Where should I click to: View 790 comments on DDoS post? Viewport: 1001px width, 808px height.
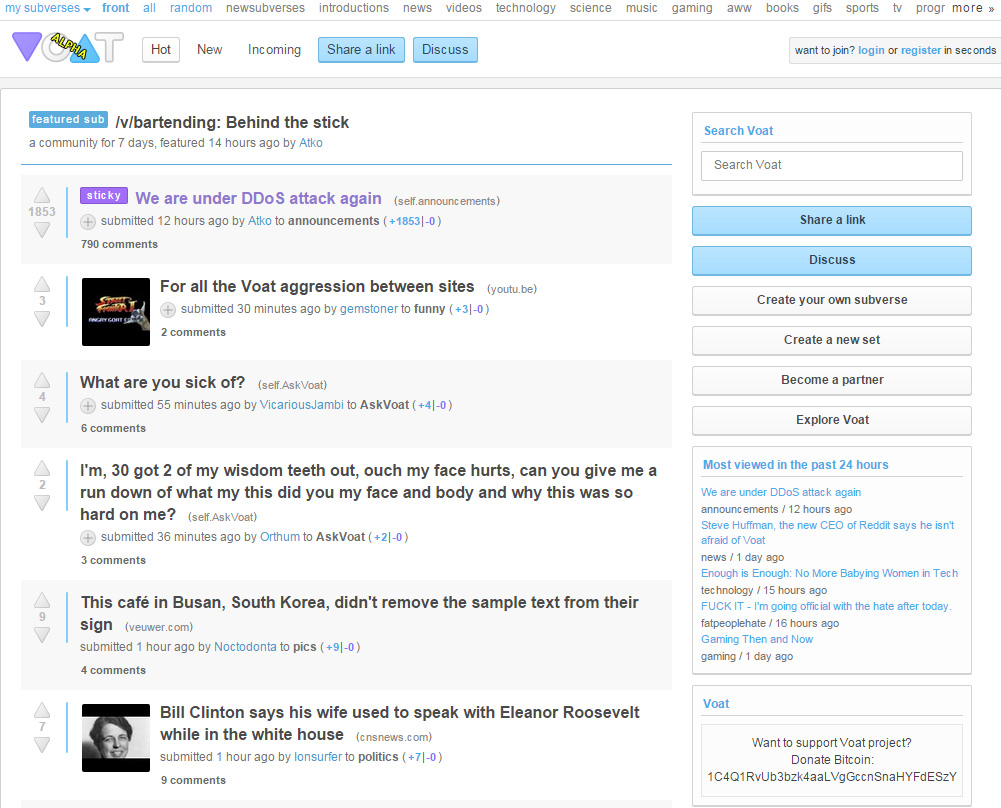click(119, 244)
